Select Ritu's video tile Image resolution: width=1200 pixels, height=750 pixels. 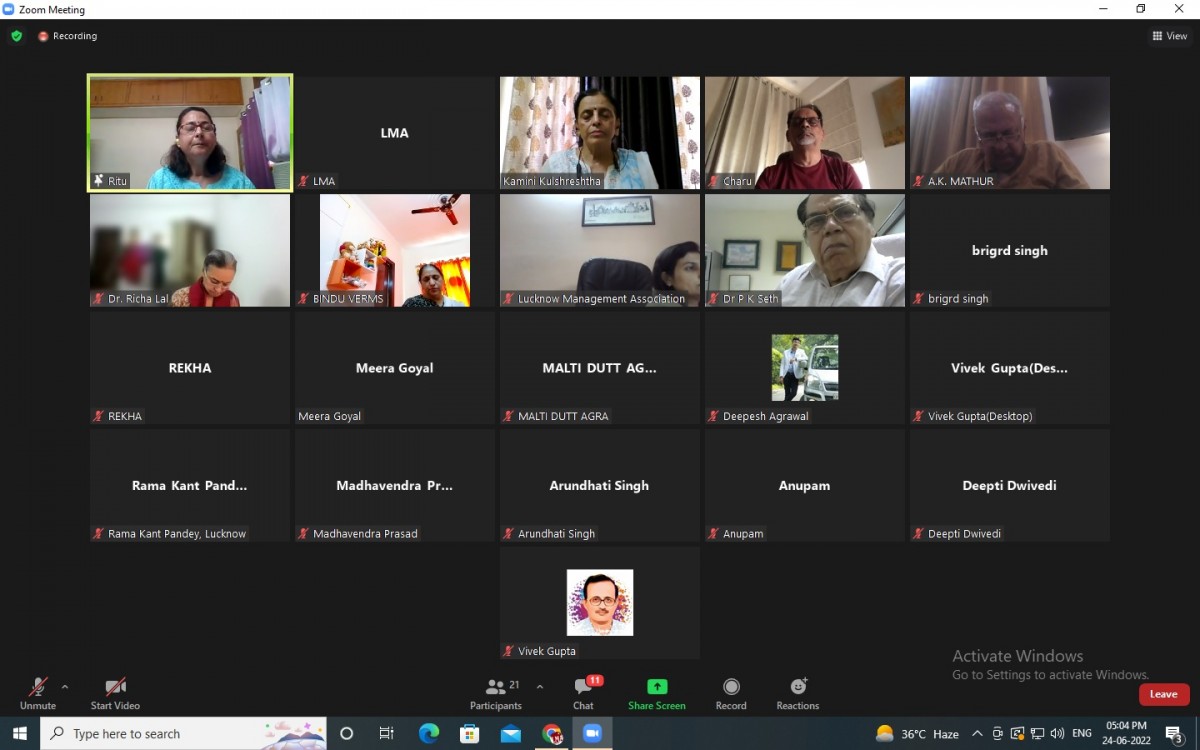(190, 133)
